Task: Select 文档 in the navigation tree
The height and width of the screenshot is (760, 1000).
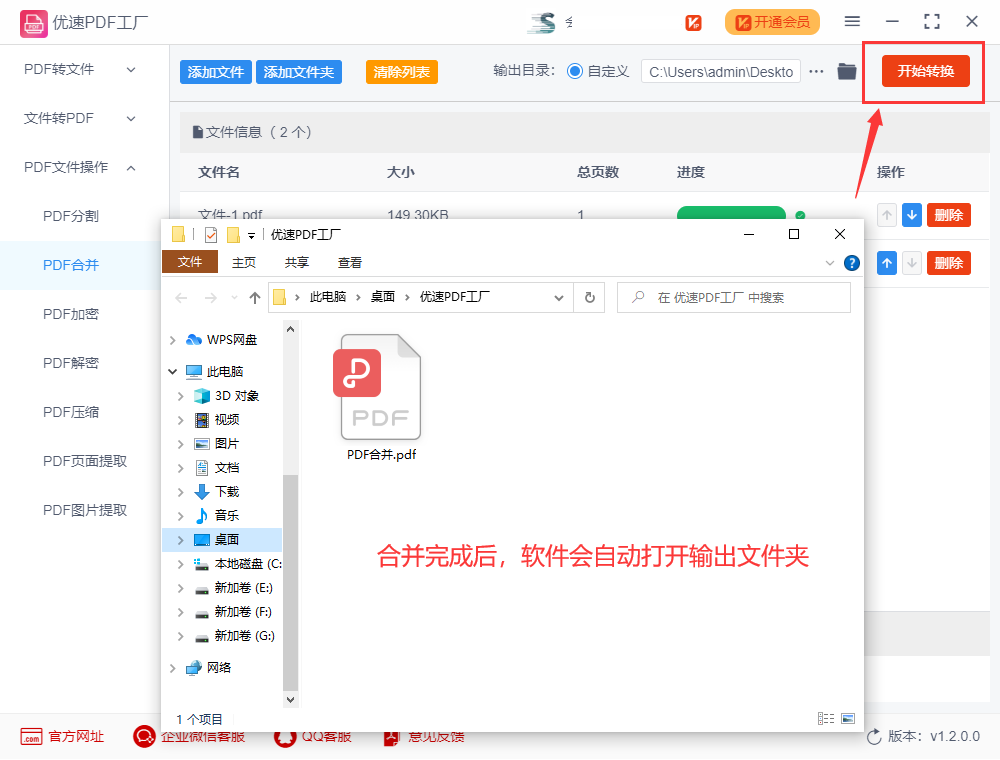Action: pyautogui.click(x=226, y=468)
